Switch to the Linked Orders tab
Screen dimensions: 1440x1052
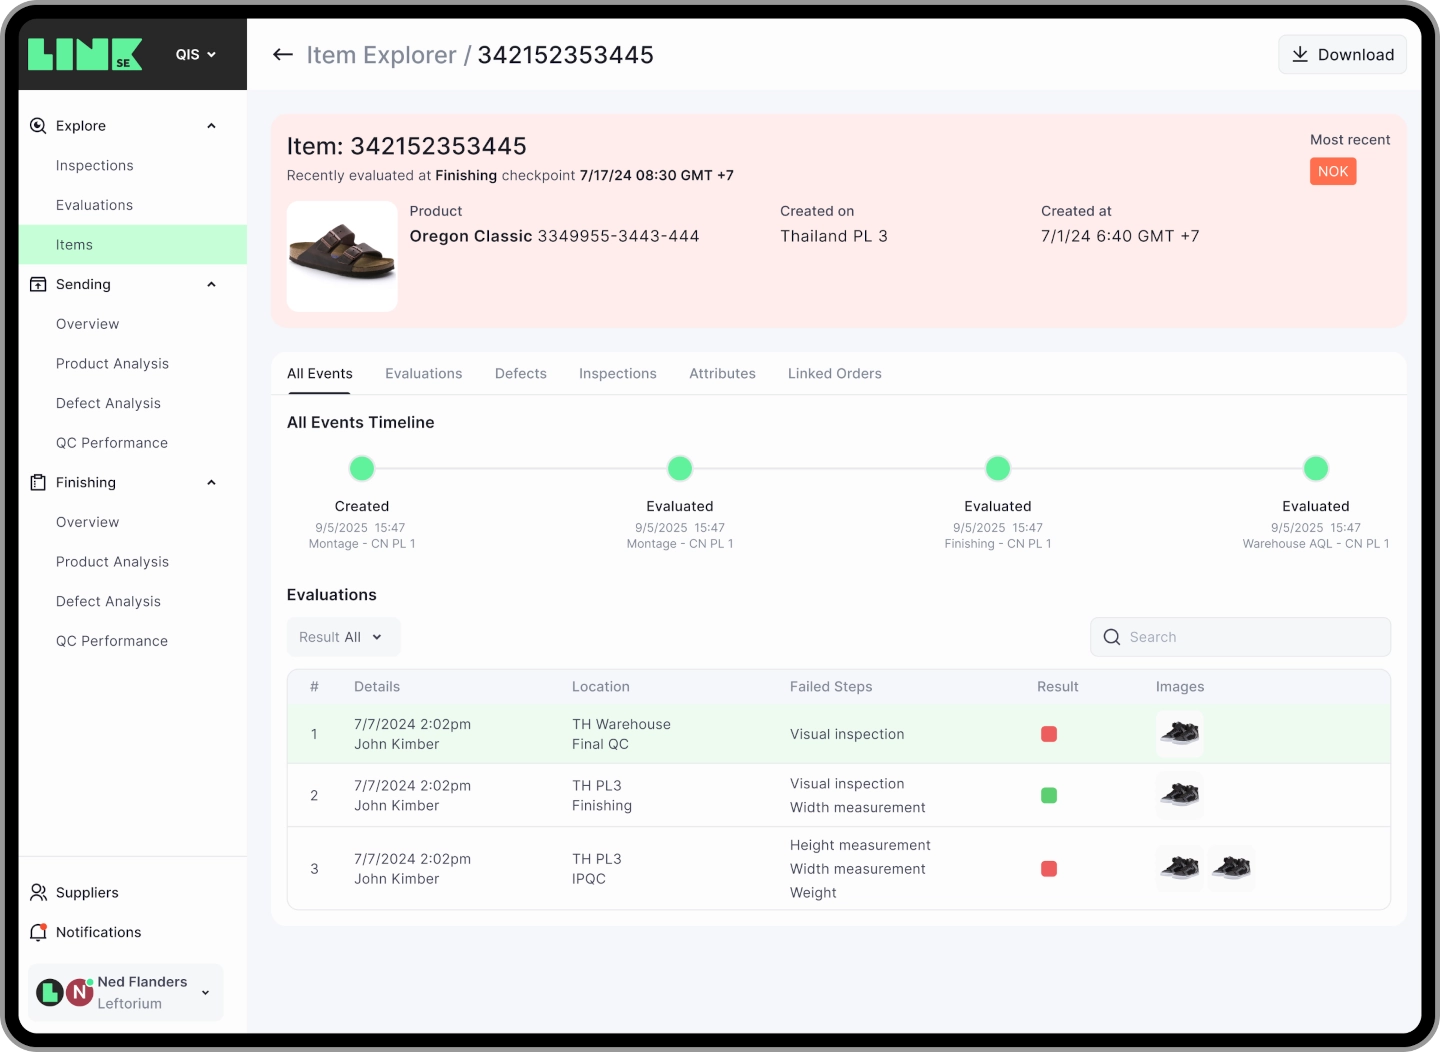[x=834, y=373]
